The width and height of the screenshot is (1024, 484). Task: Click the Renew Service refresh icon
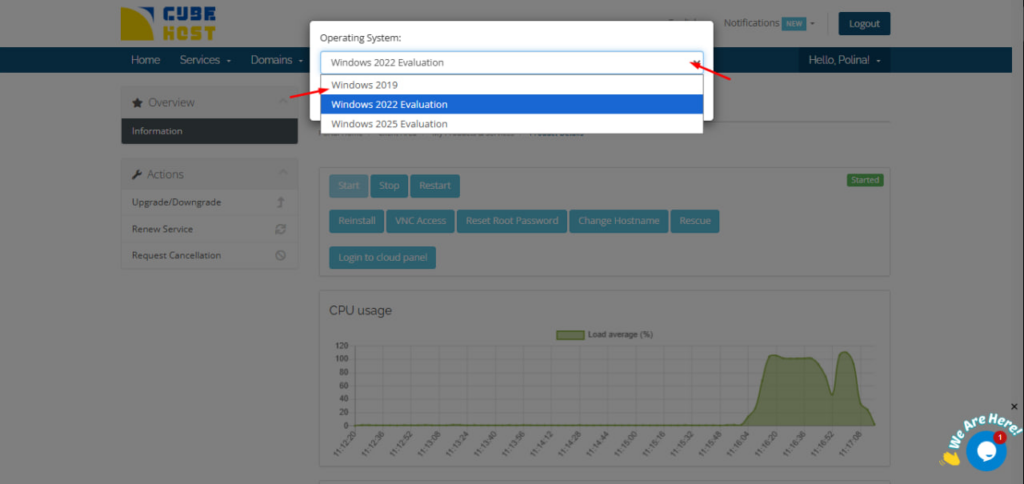click(281, 229)
